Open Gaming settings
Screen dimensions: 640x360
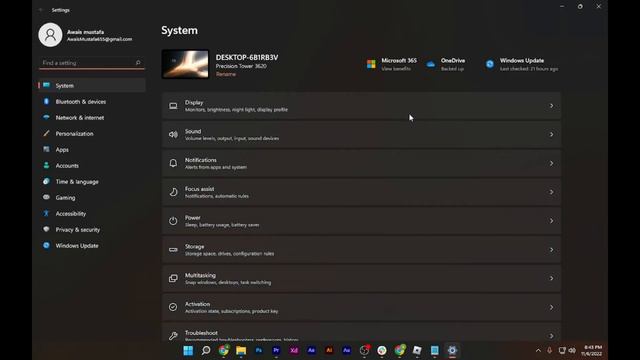point(92,198)
